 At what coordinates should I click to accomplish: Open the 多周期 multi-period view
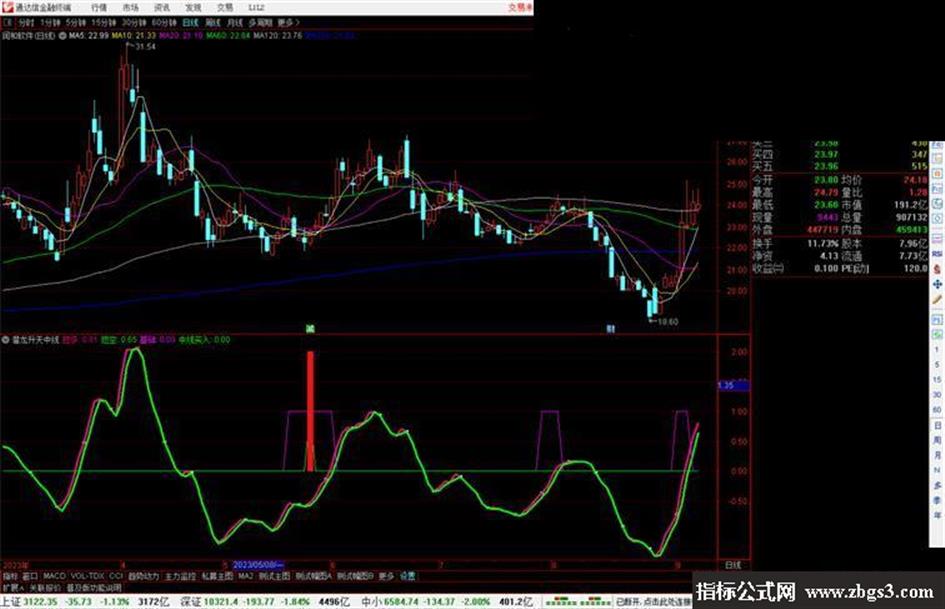(260, 23)
